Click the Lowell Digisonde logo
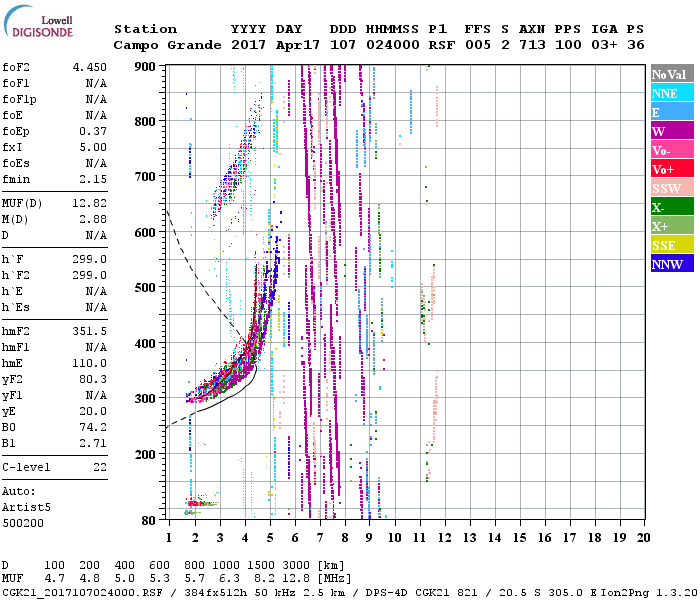The height and width of the screenshot is (600, 700). (x=44, y=26)
